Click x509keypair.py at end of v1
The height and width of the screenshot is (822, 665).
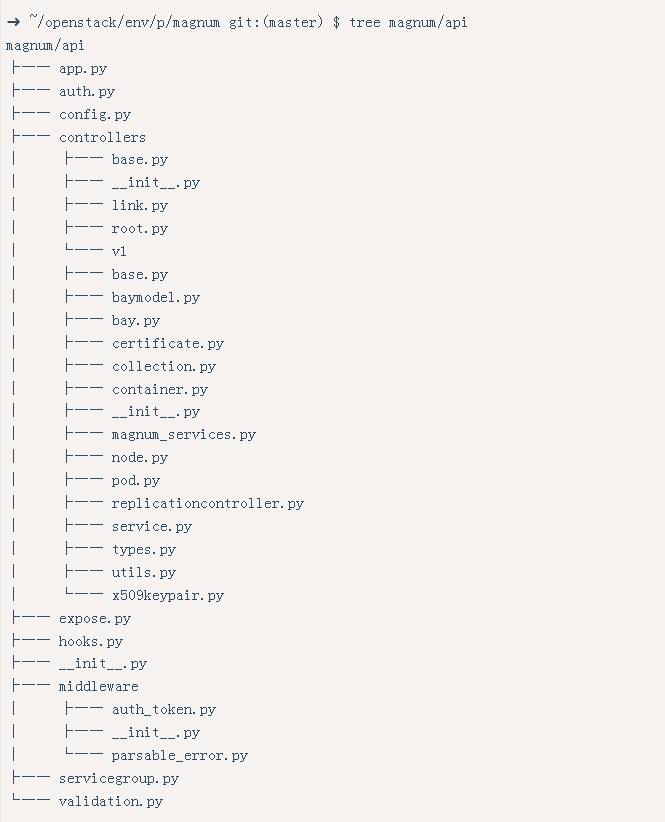tap(168, 596)
